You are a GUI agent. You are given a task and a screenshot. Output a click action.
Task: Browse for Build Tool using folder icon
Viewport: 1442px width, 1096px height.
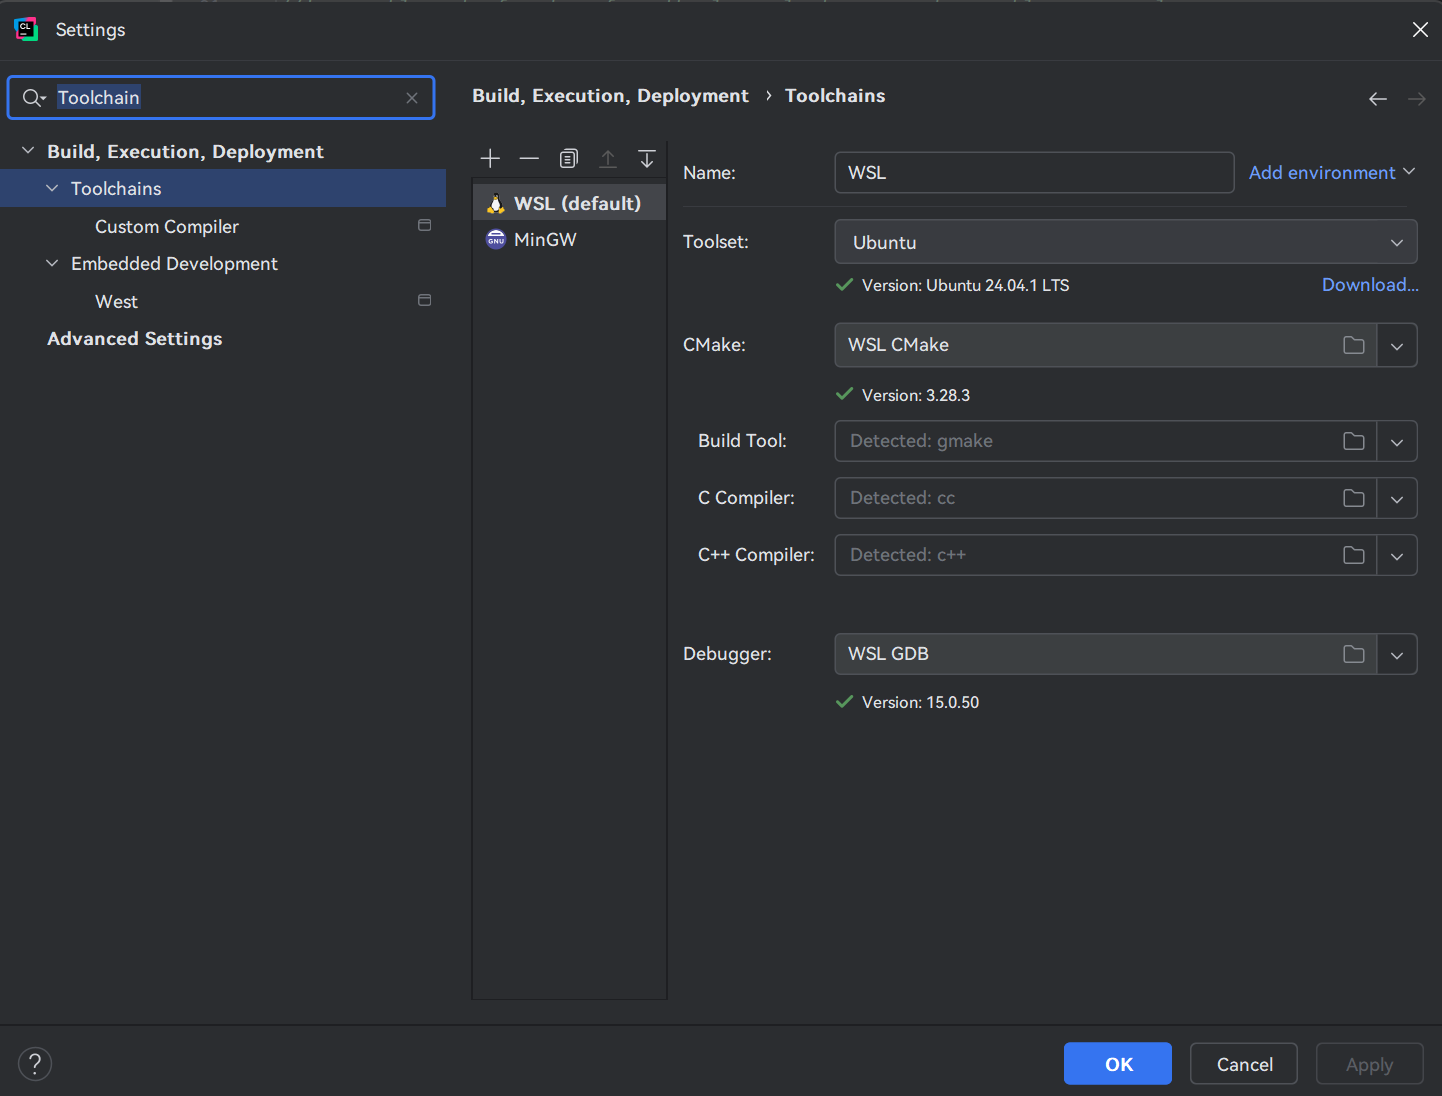[1353, 441]
